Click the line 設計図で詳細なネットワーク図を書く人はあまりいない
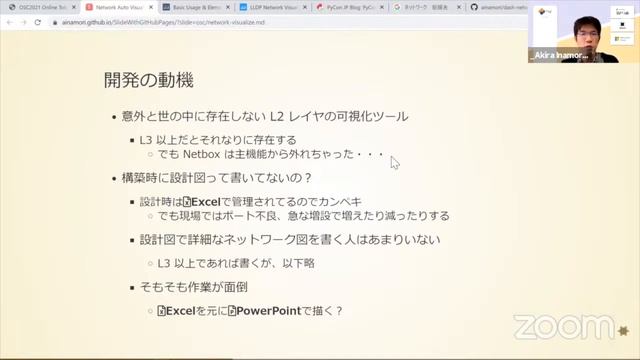The width and height of the screenshot is (640, 360). (290, 240)
